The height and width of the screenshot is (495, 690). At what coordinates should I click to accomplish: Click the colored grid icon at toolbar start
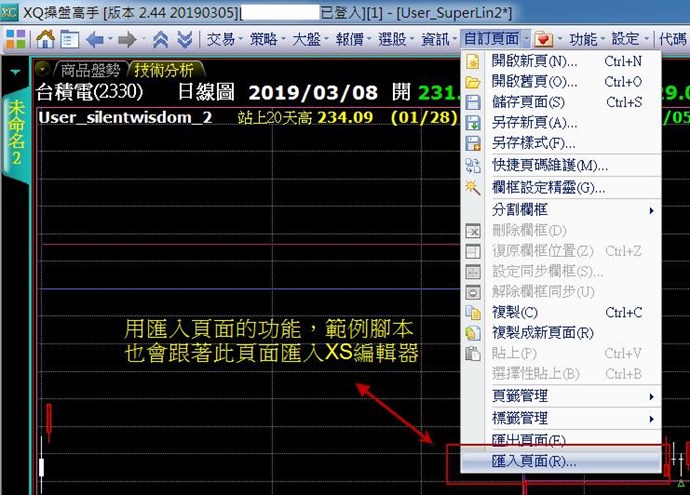click(x=16, y=40)
